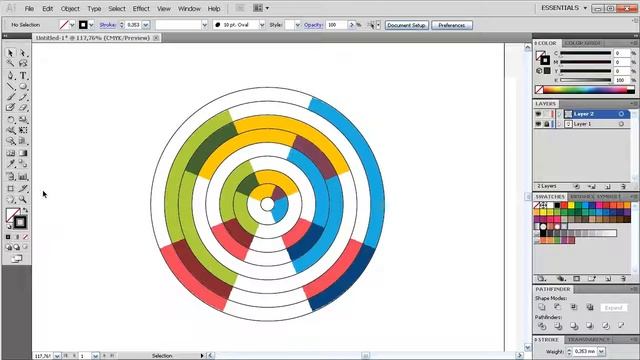Viewport: 640px width, 360px height.
Task: Select the Ellipse shape tool
Action: [x=23, y=87]
